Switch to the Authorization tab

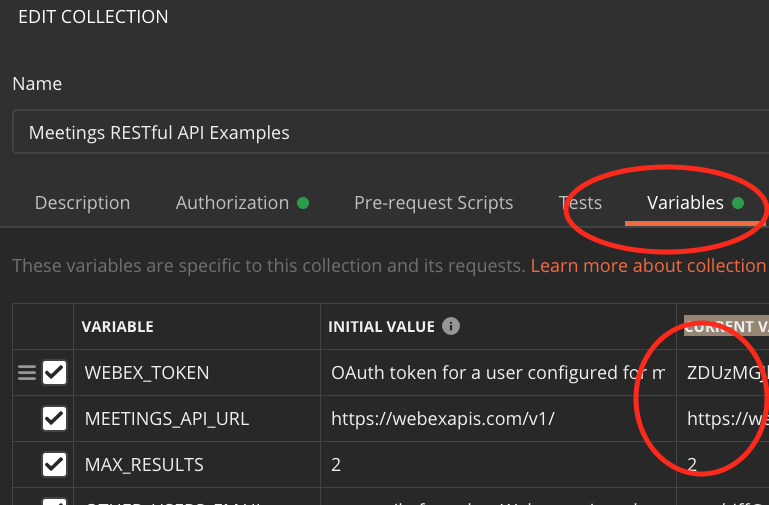242,203
